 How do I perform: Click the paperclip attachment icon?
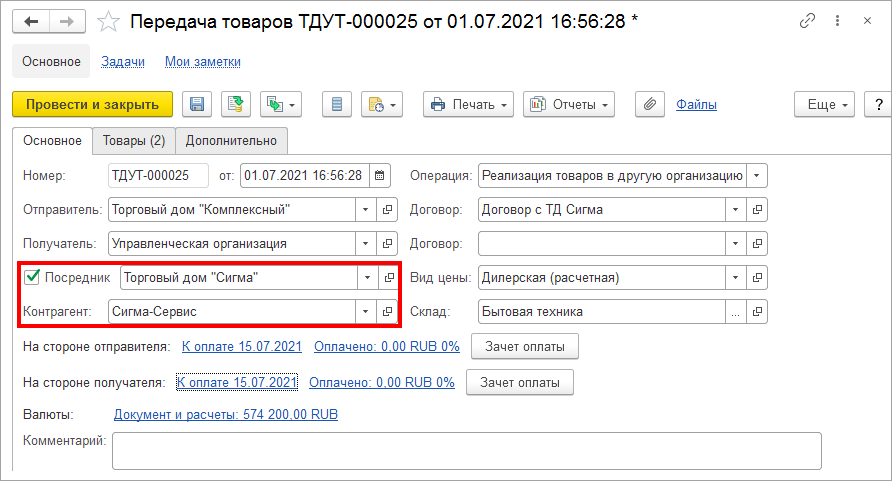coord(651,104)
